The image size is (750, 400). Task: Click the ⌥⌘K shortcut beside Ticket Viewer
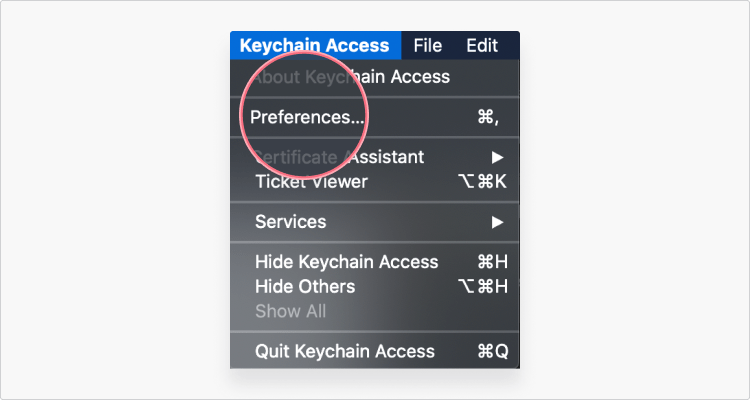[482, 182]
